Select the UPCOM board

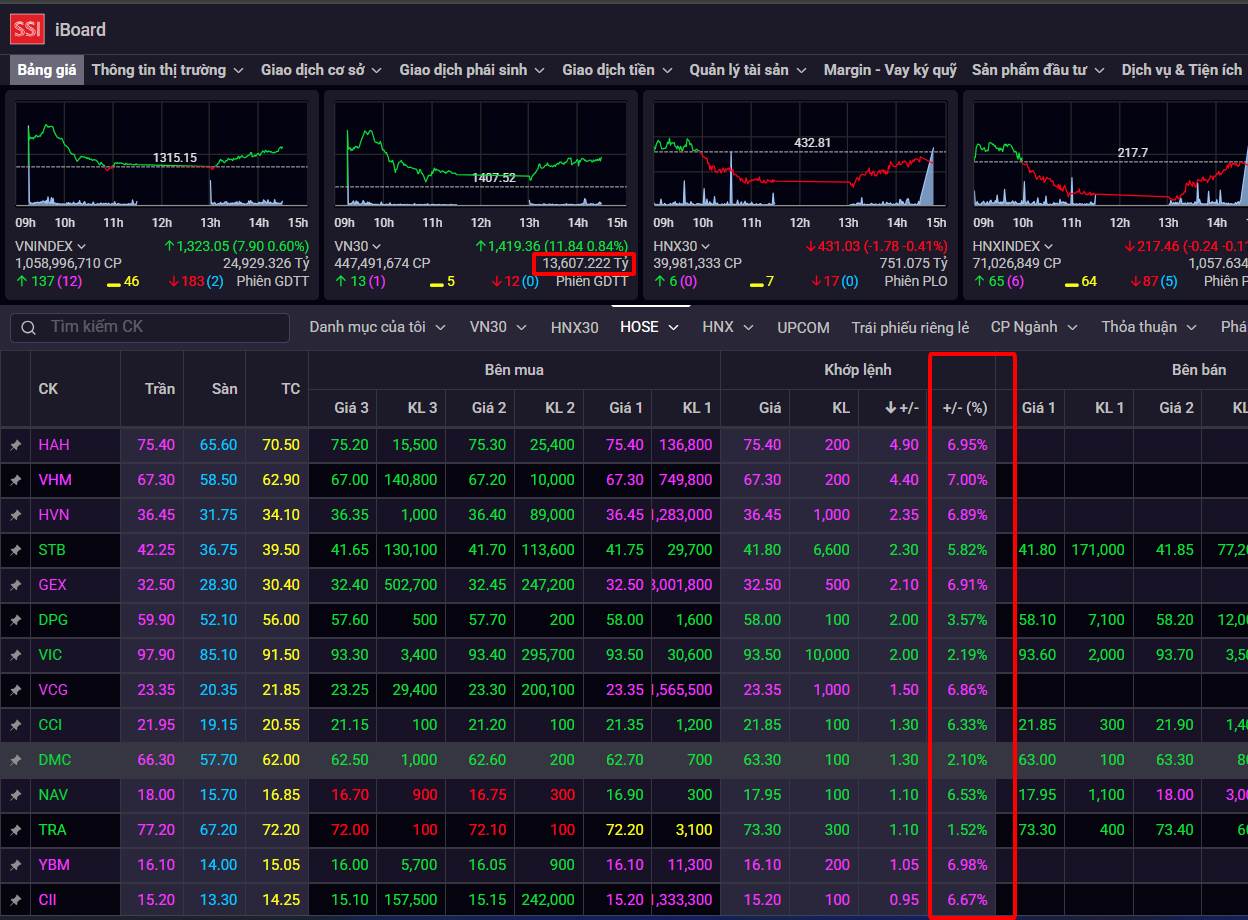tap(803, 327)
